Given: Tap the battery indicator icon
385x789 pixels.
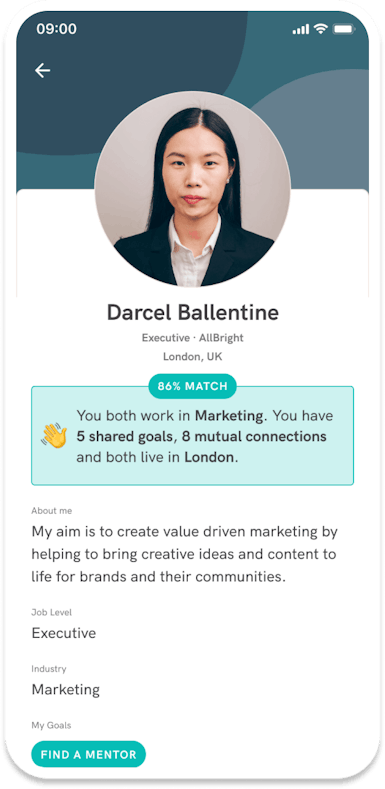Looking at the screenshot, I should [344, 29].
